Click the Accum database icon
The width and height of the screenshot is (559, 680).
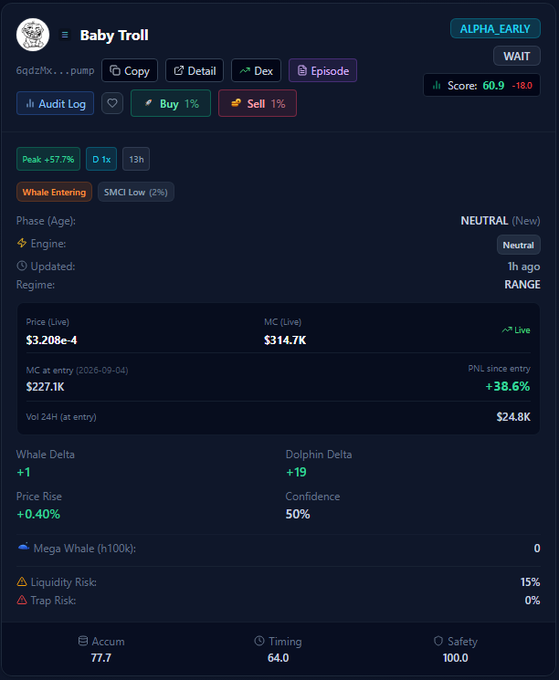83,641
